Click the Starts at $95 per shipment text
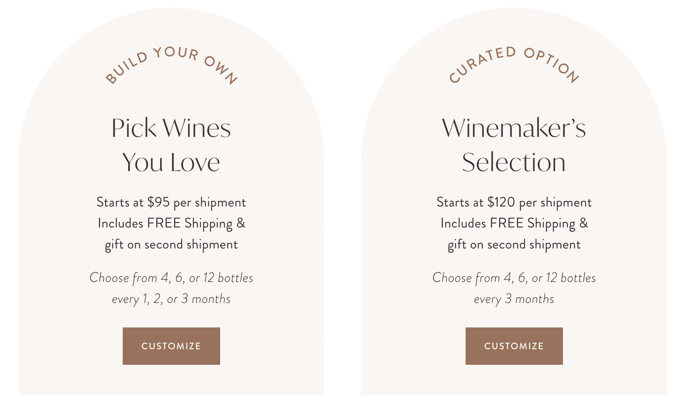 click(x=171, y=202)
